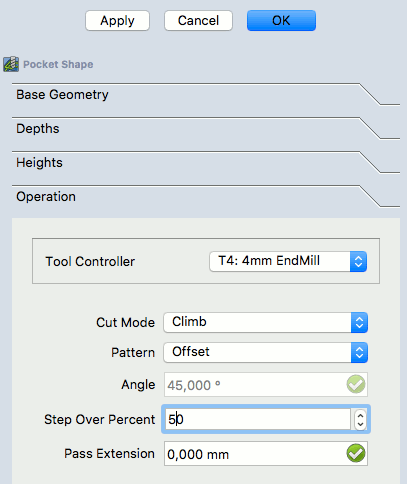Open the Tool Controller dropdown arrows
The image size is (407, 484).
coord(358,261)
